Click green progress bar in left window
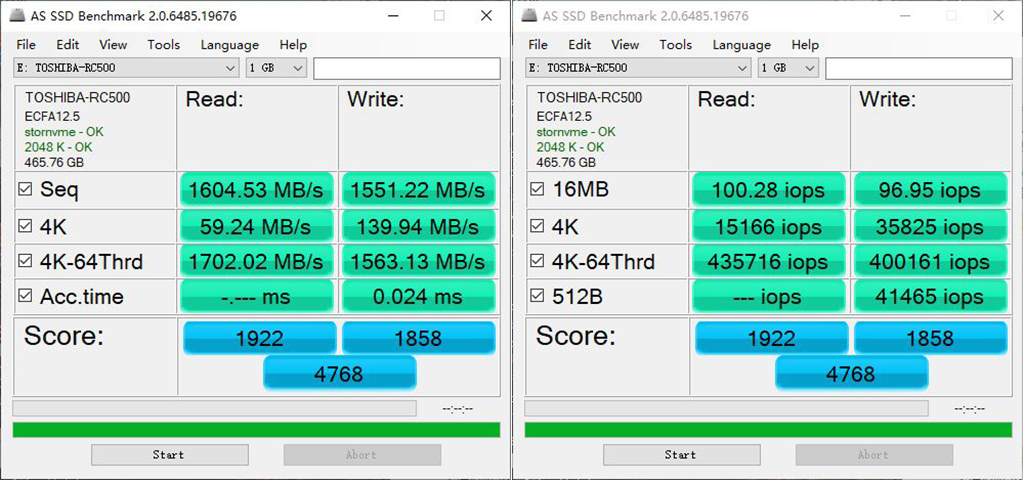This screenshot has height=480, width=1024. pyautogui.click(x=256, y=430)
